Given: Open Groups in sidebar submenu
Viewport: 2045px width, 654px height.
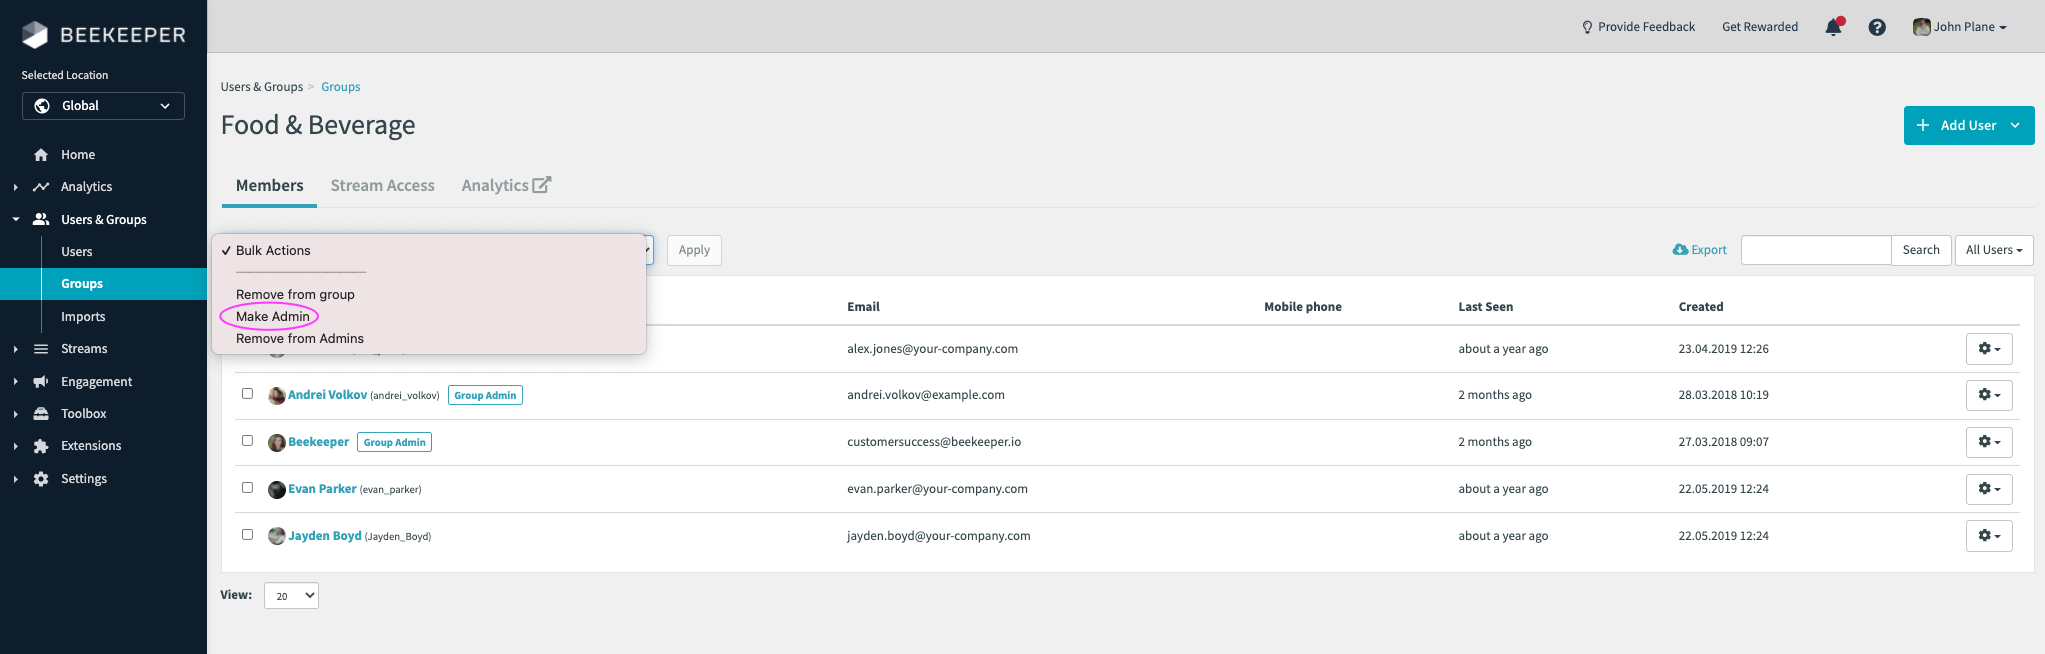Looking at the screenshot, I should [82, 284].
